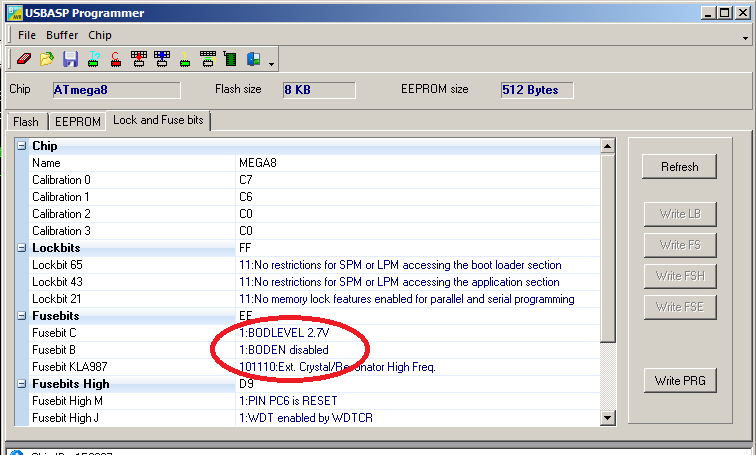Click the verify chip against buffer icon
Viewport: 756px width, 455px height.
coord(208,59)
